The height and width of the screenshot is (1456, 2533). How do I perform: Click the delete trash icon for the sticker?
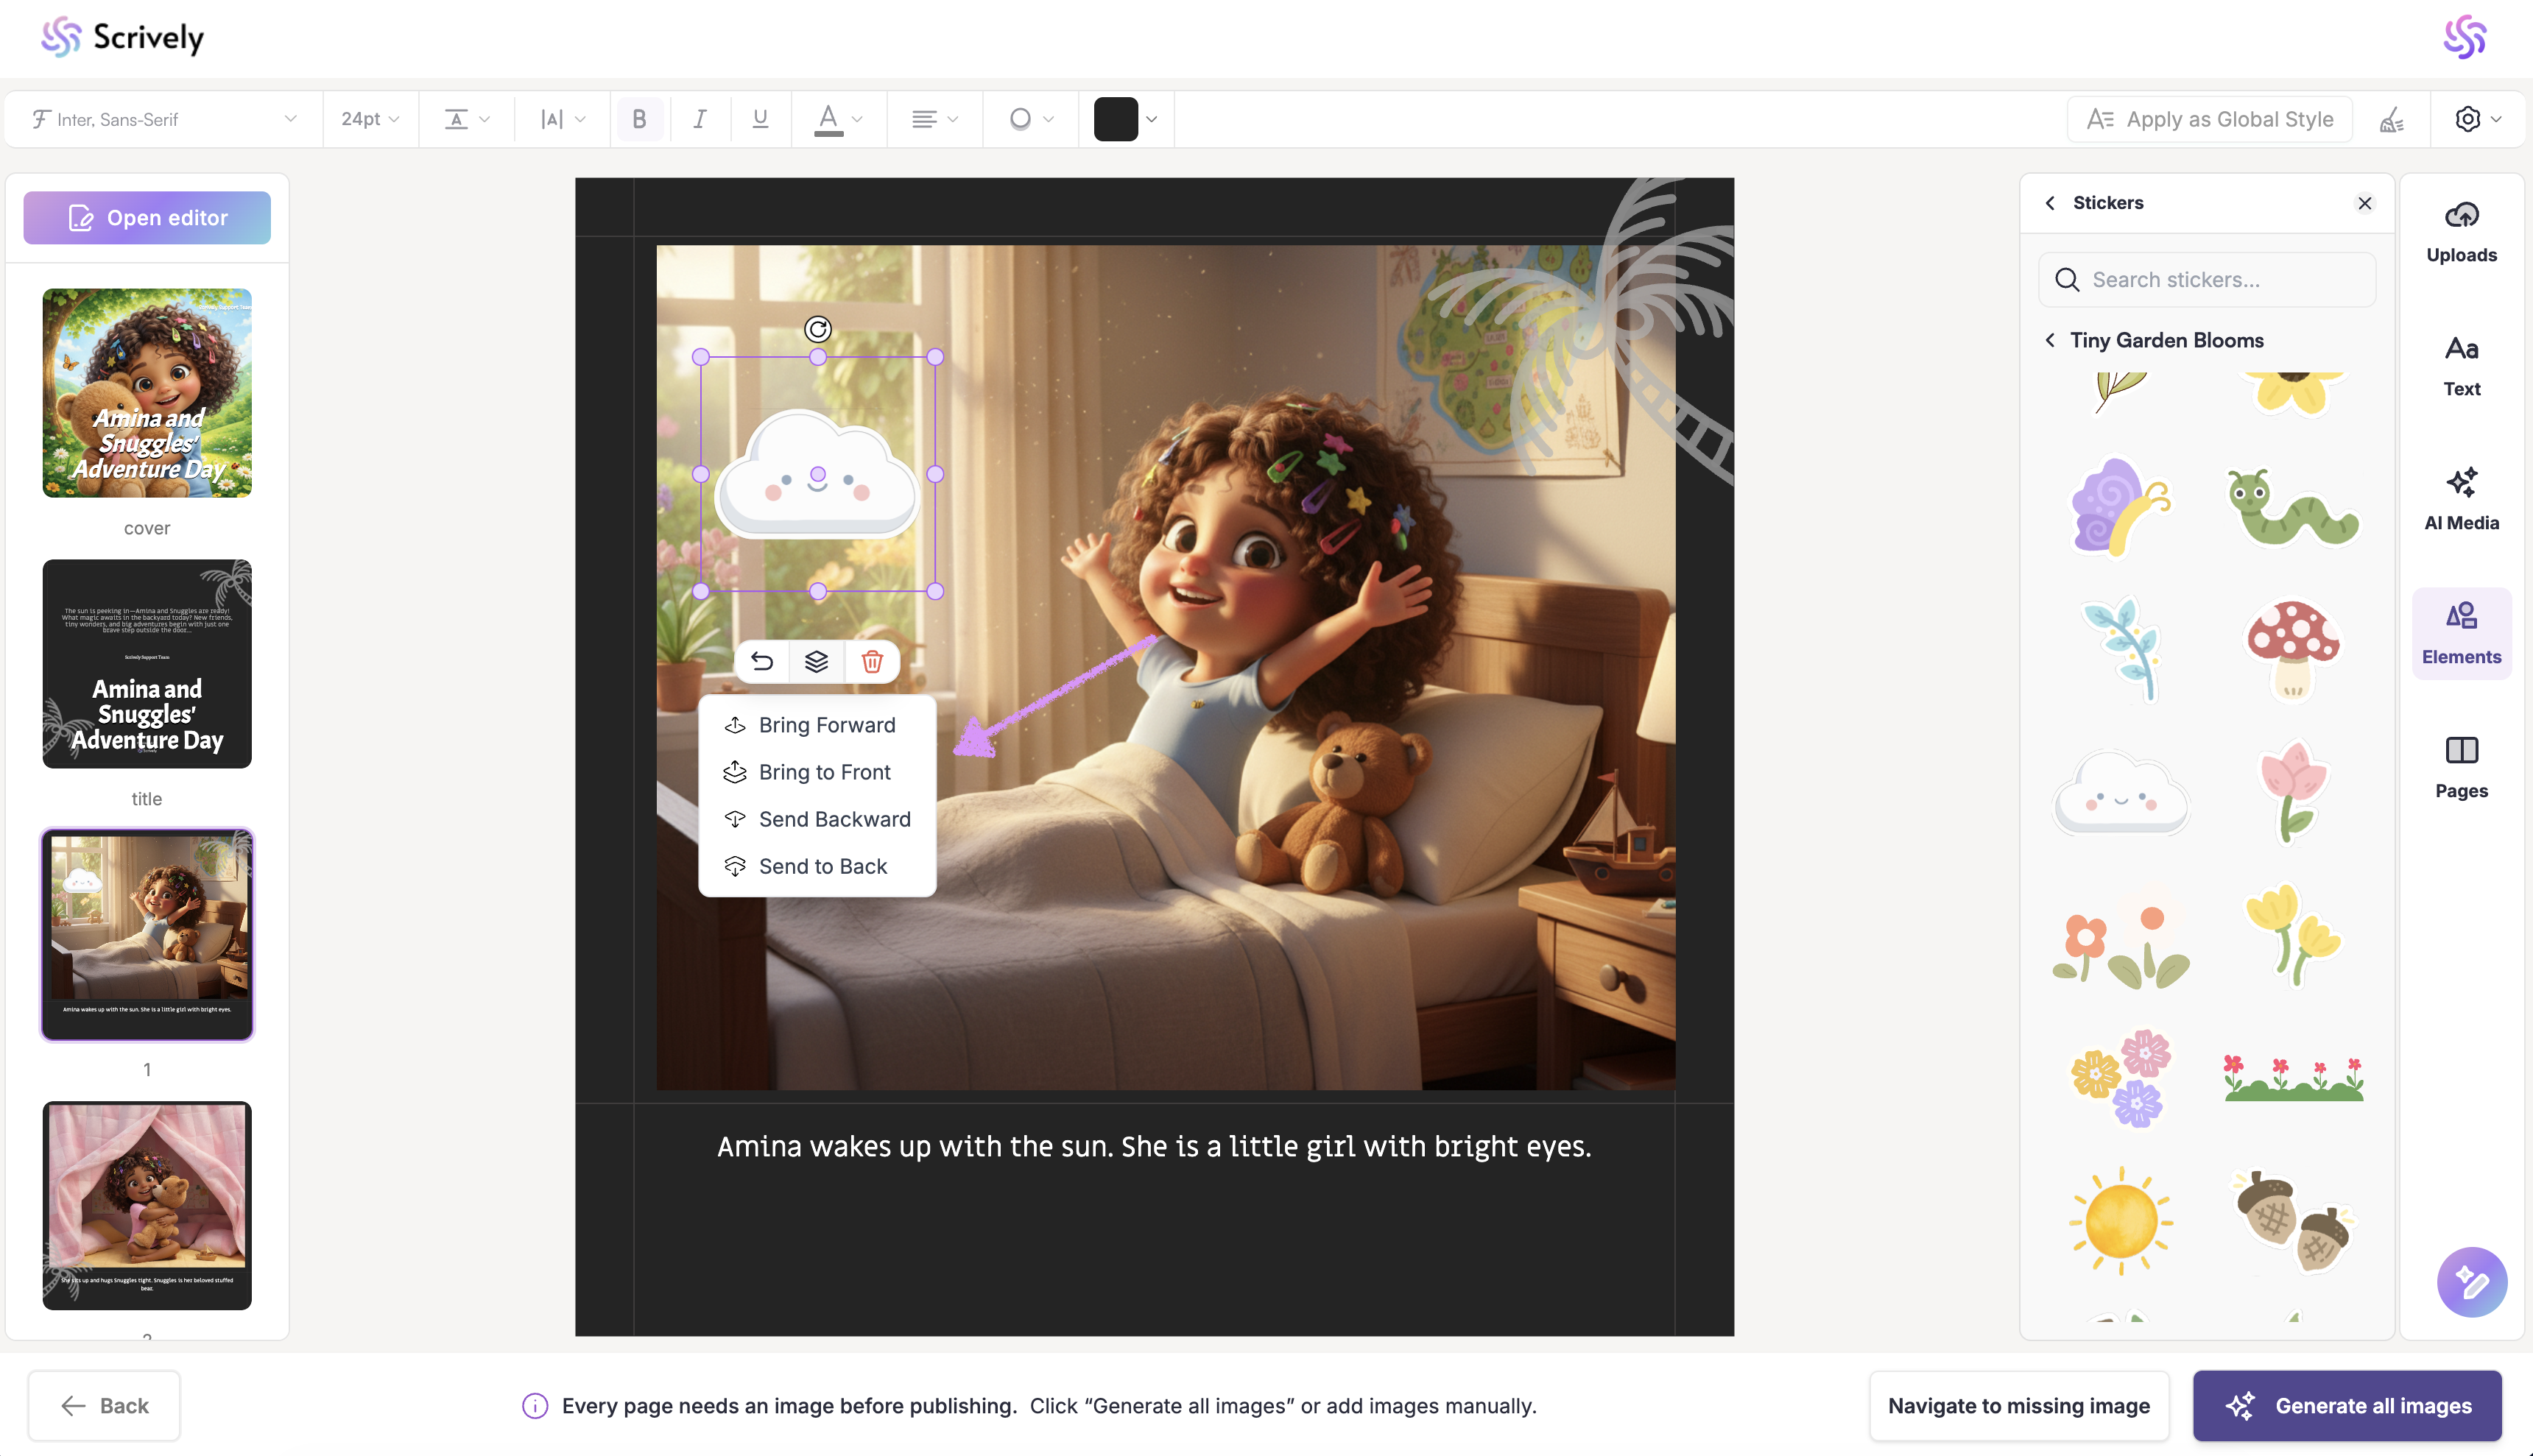point(872,662)
